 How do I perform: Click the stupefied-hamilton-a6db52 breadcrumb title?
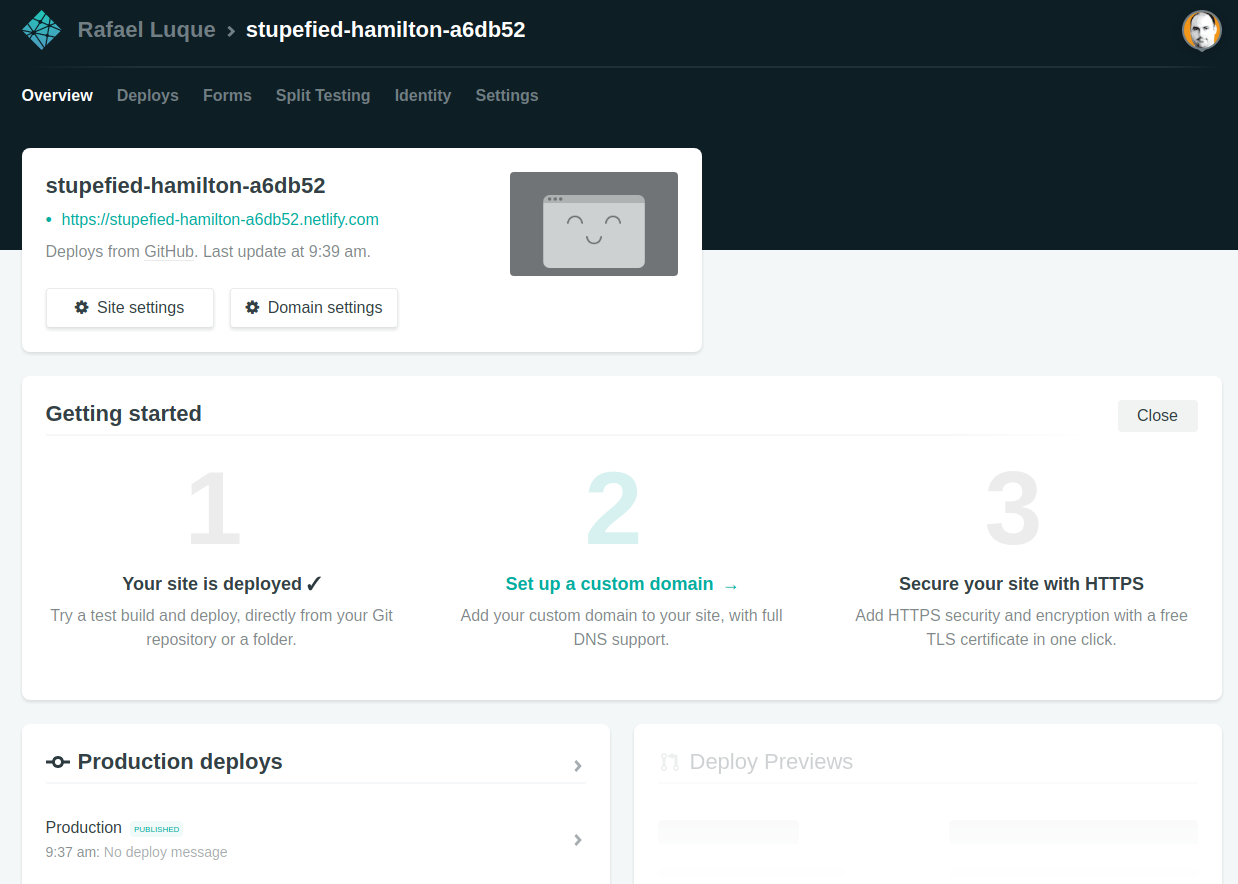point(386,30)
